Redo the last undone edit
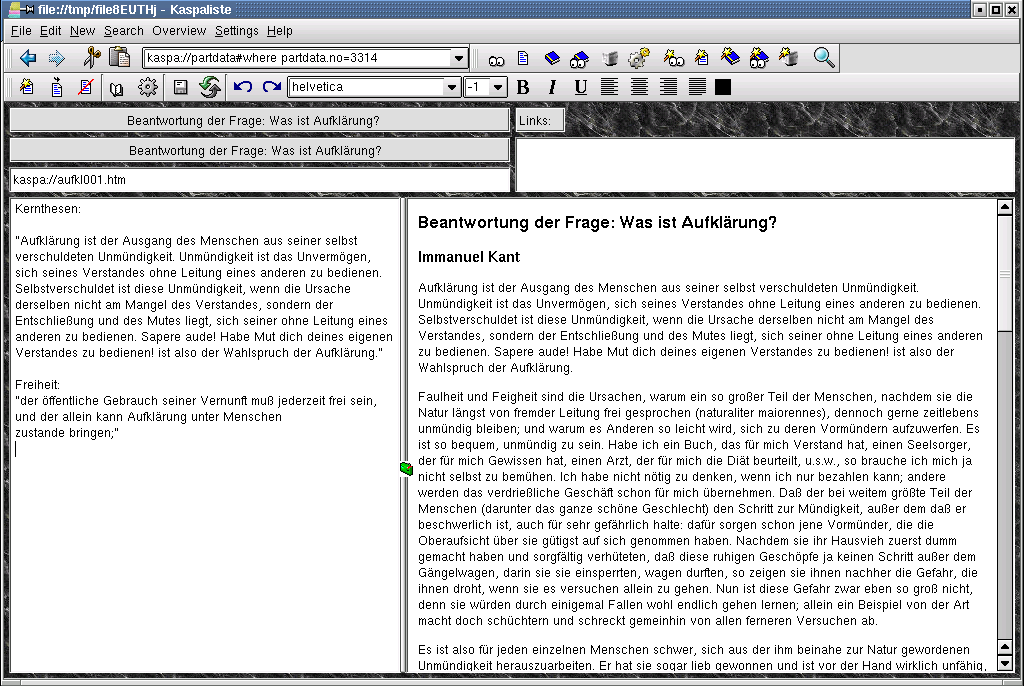The height and width of the screenshot is (686, 1024). point(272,87)
